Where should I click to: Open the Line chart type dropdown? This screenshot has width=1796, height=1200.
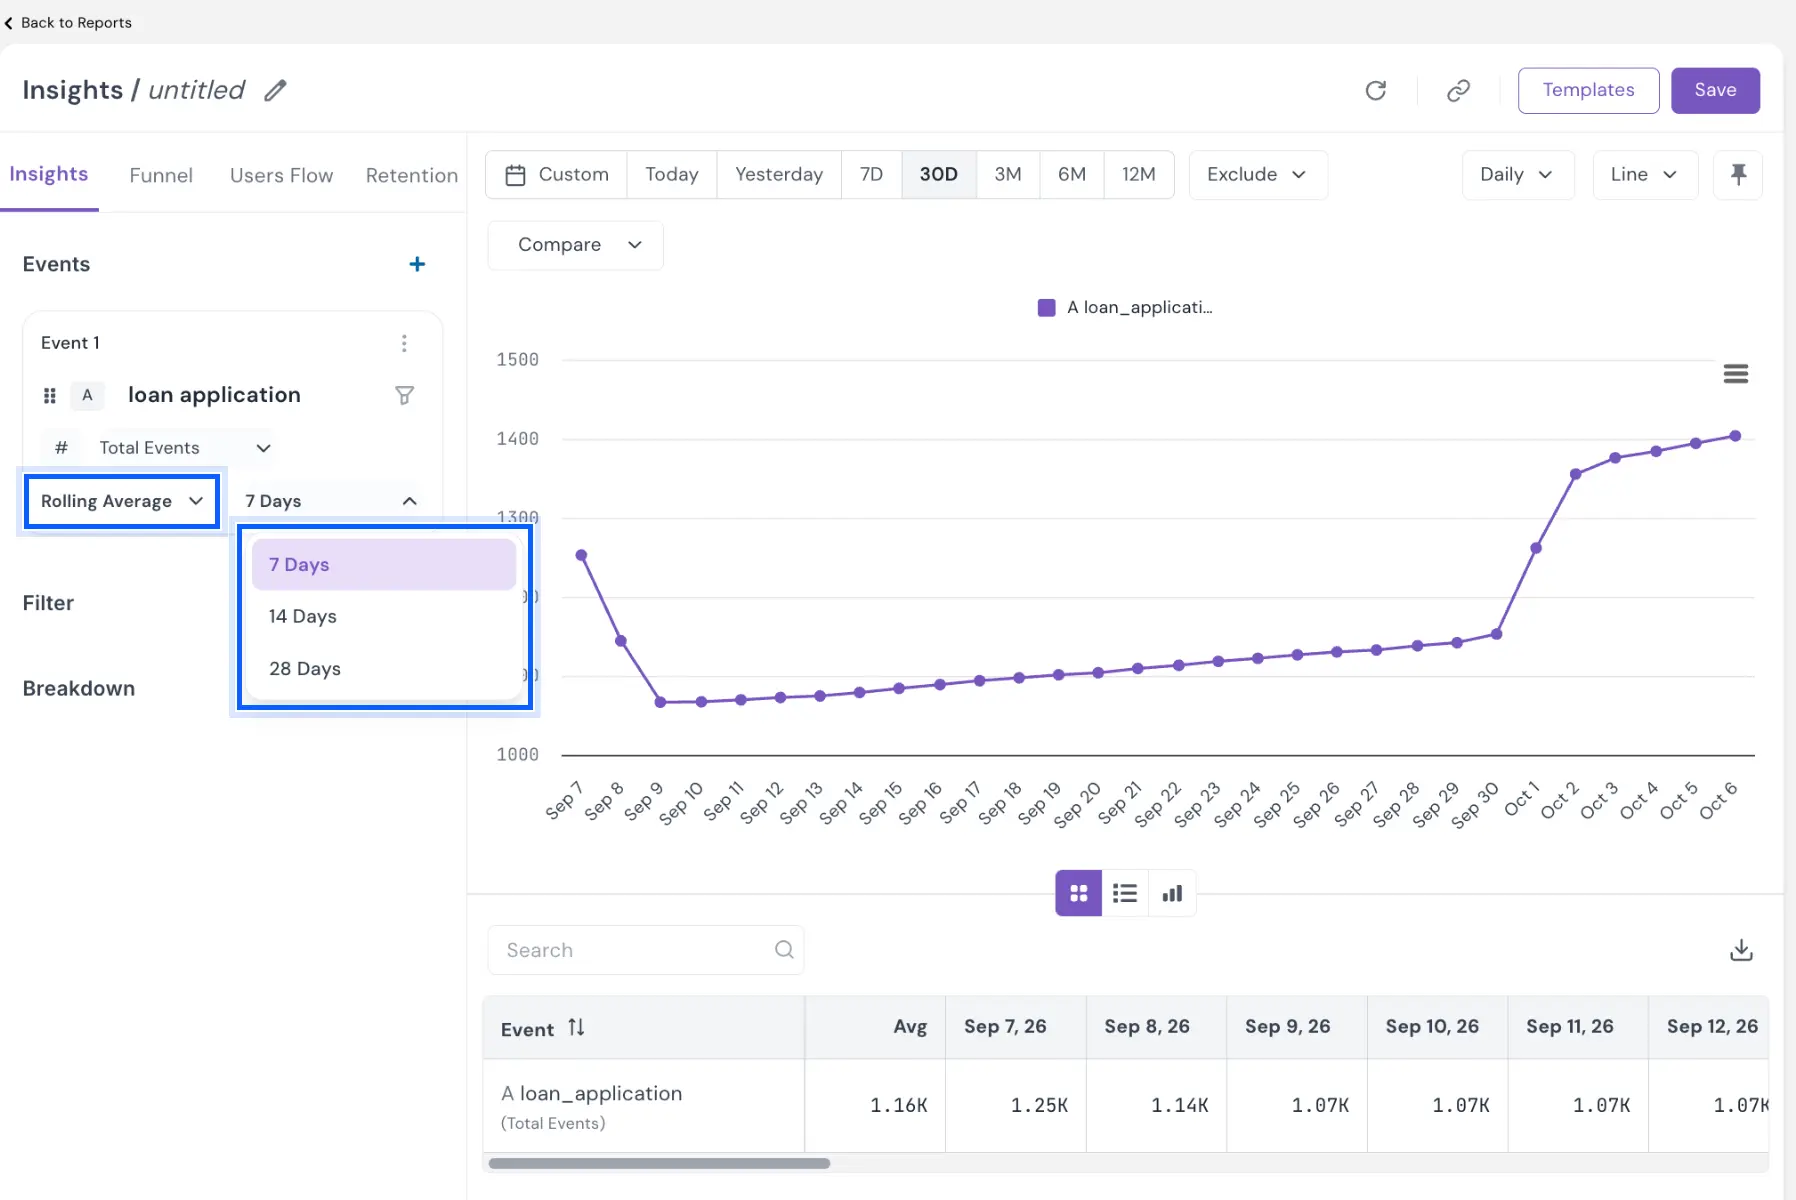[1644, 175]
